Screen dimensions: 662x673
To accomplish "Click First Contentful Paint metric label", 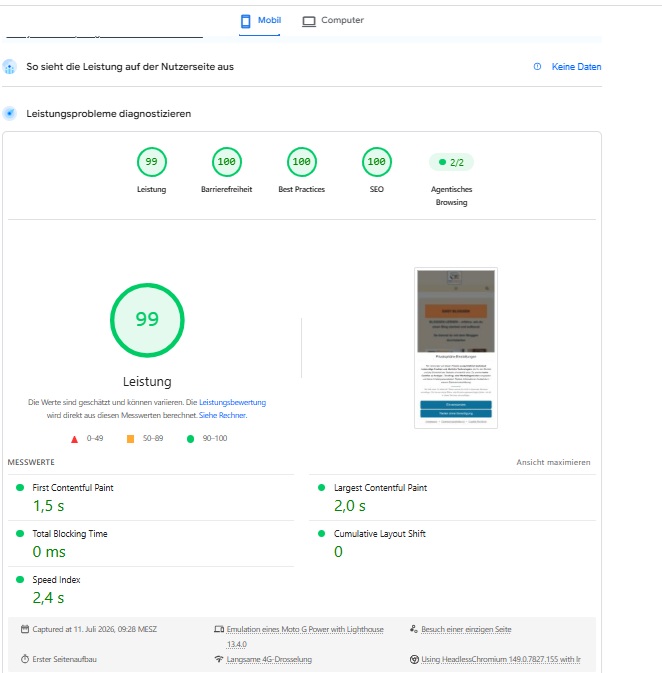I will (73, 488).
